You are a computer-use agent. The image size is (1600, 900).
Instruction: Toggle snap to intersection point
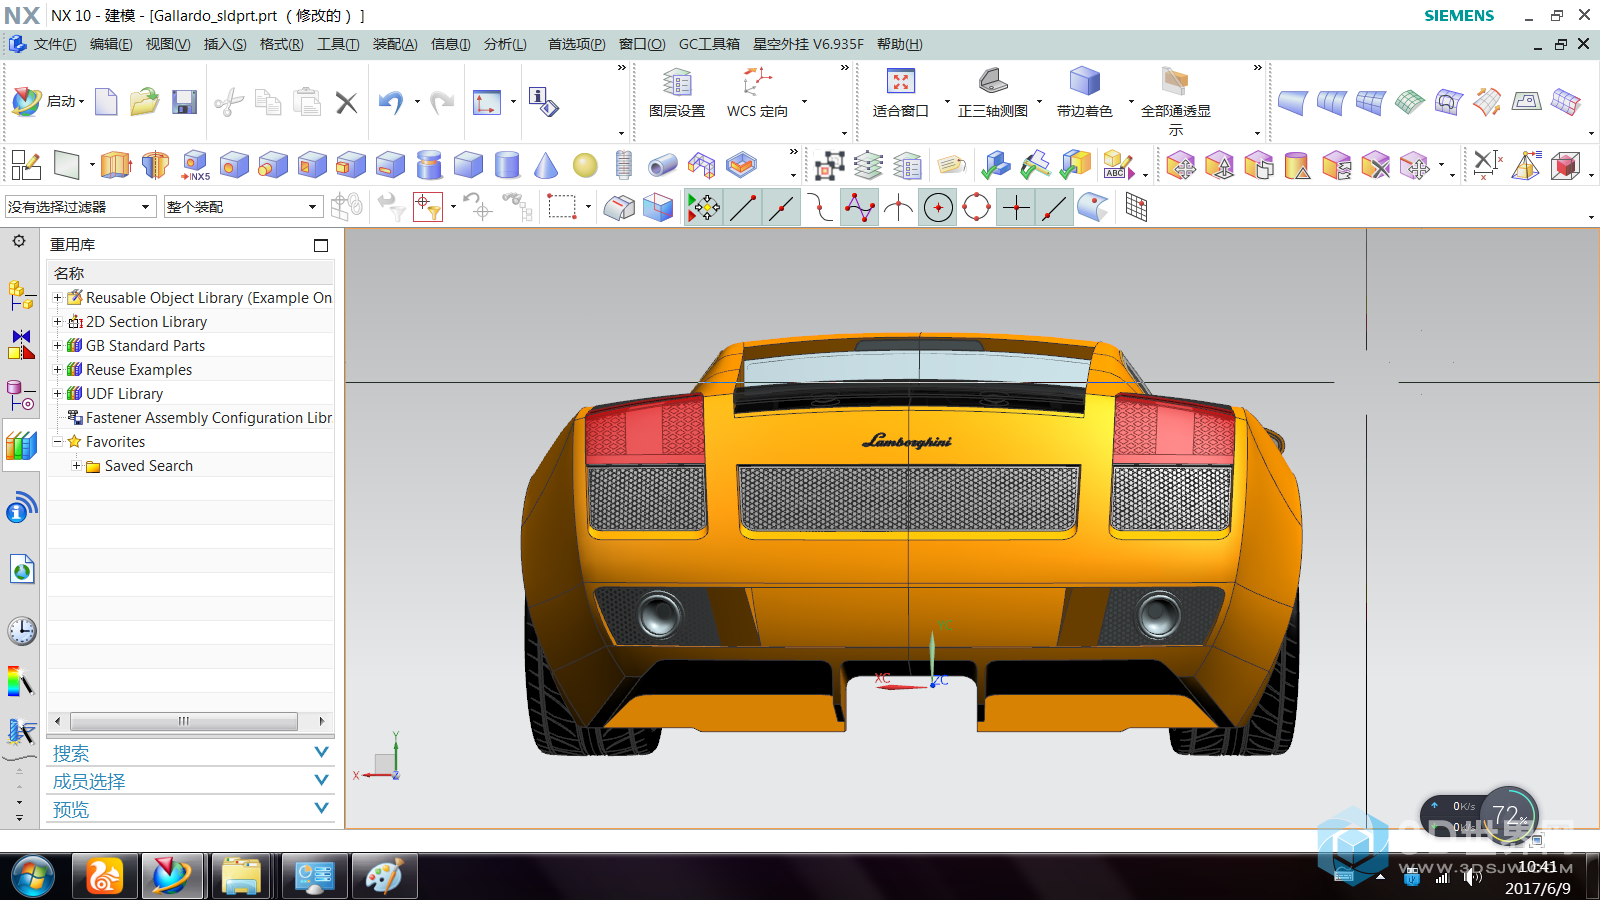[x=898, y=207]
